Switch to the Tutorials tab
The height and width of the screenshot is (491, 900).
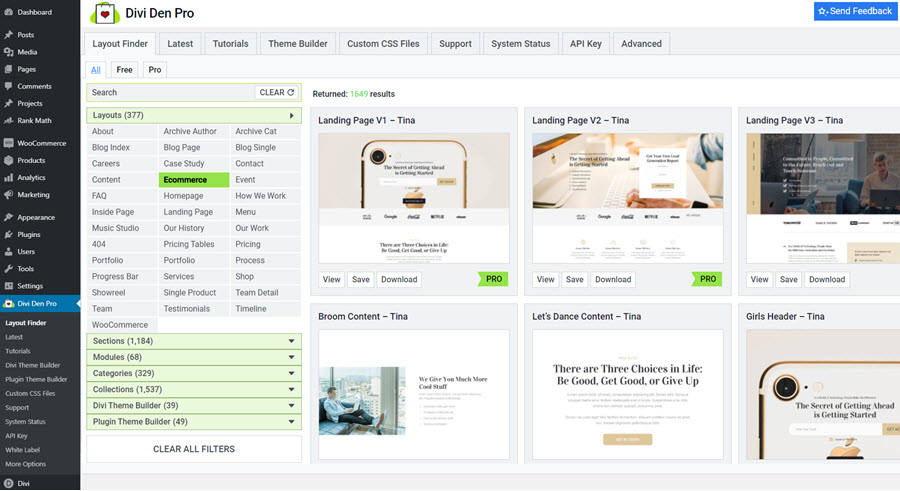231,44
